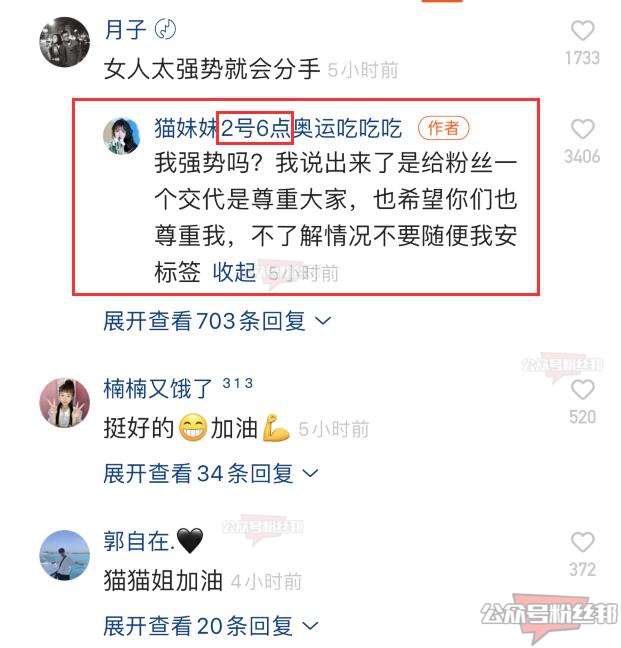
Task: Open username 月子
Action: click(125, 30)
